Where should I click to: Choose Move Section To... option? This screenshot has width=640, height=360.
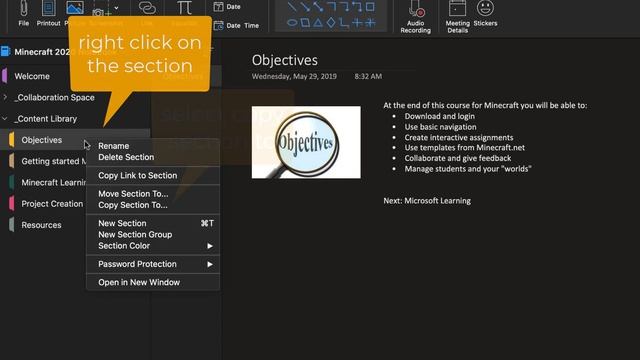(x=133, y=194)
